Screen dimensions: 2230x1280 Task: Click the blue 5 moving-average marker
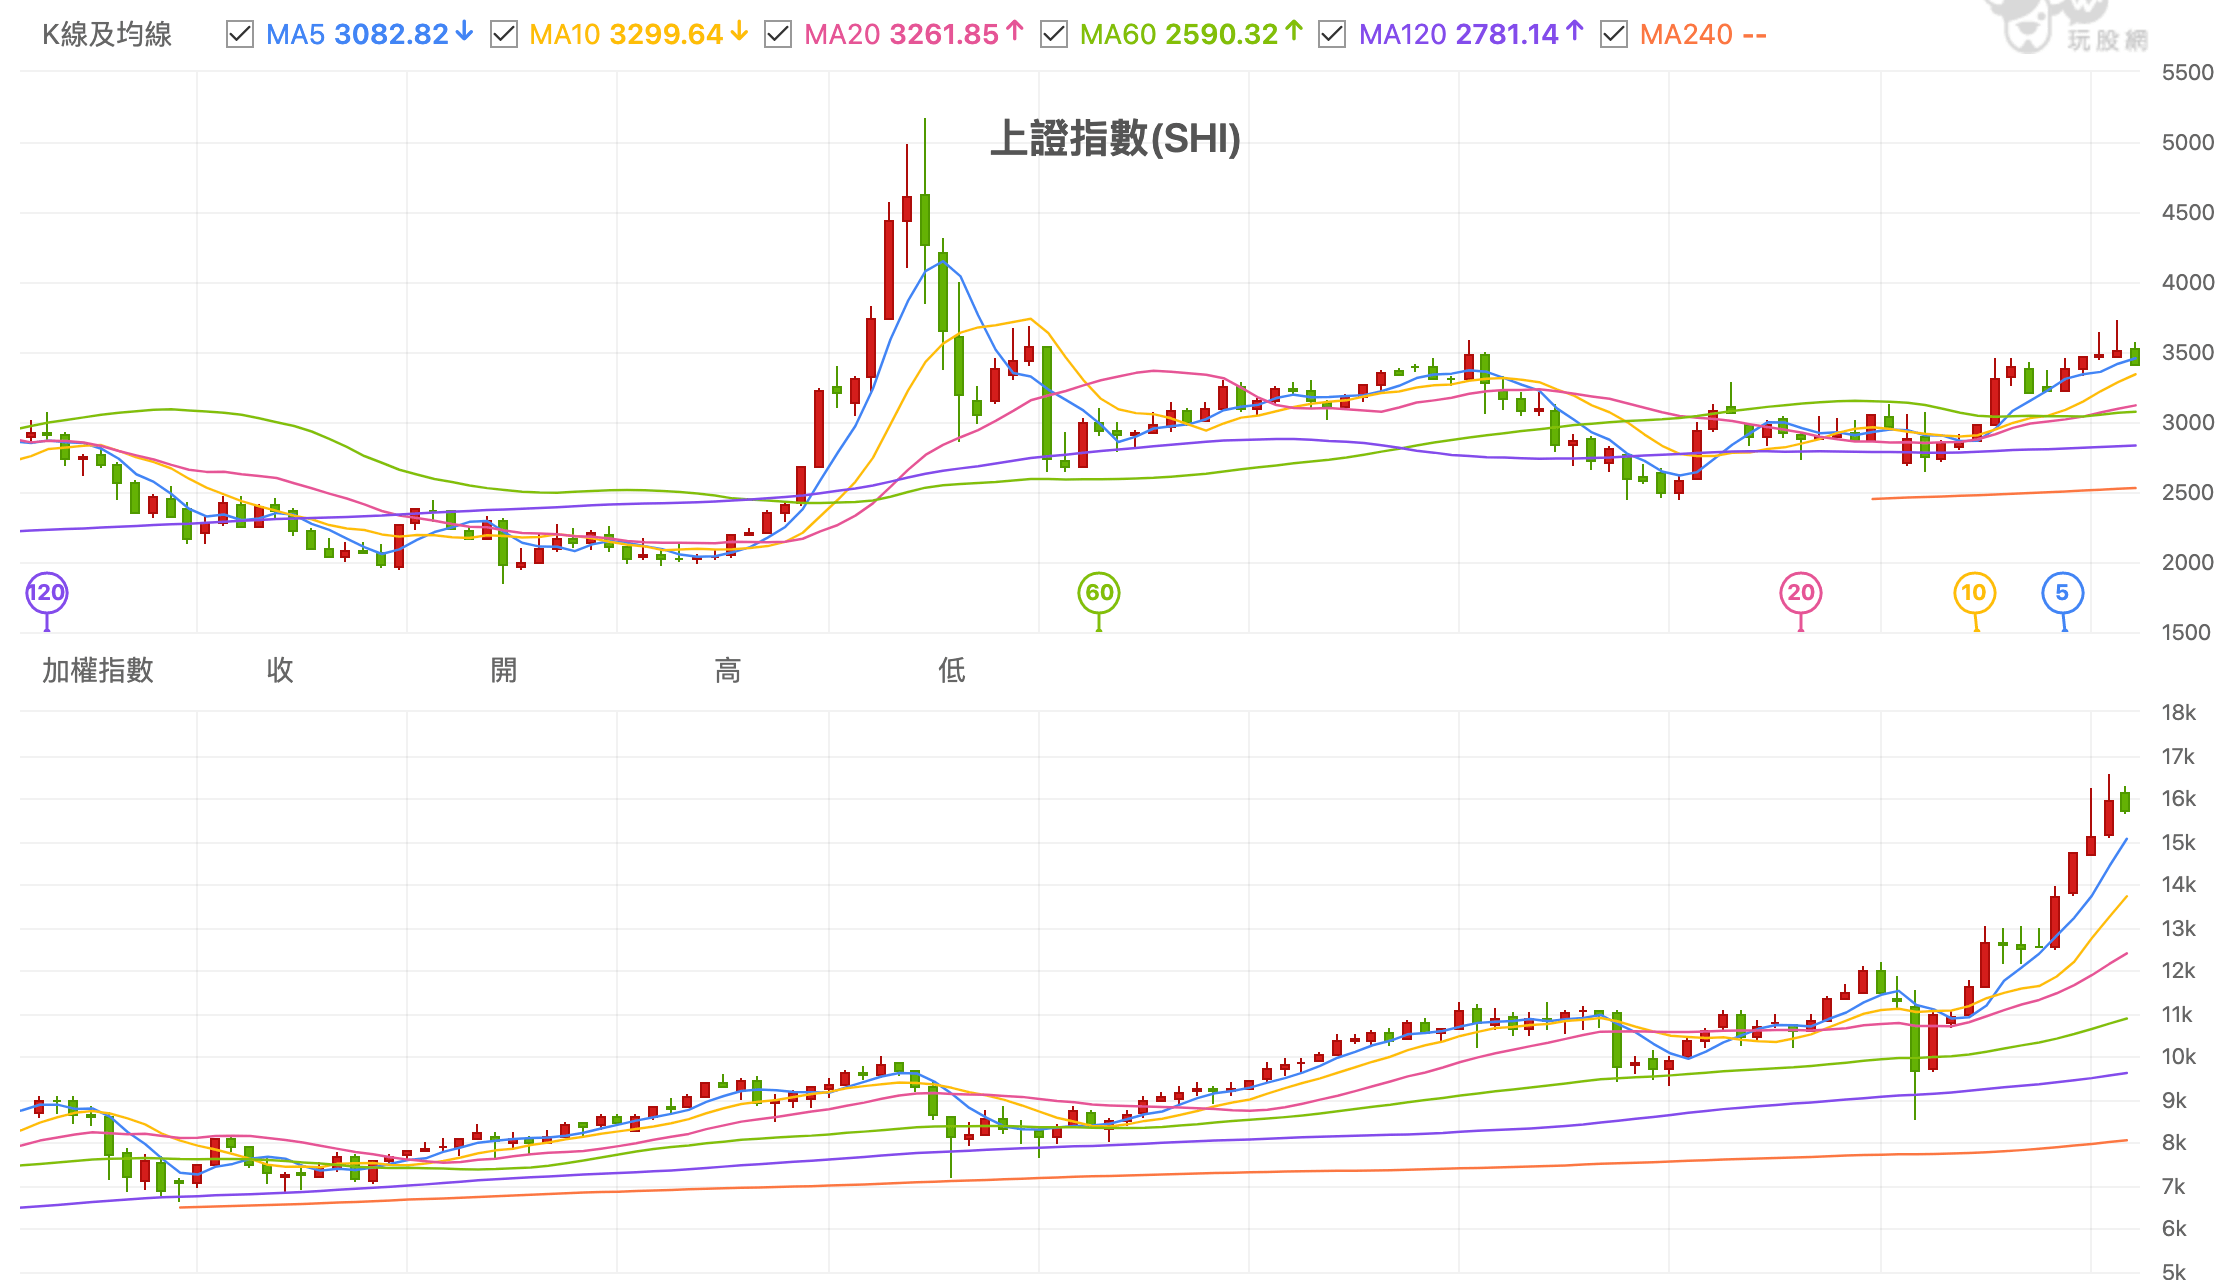(2062, 593)
